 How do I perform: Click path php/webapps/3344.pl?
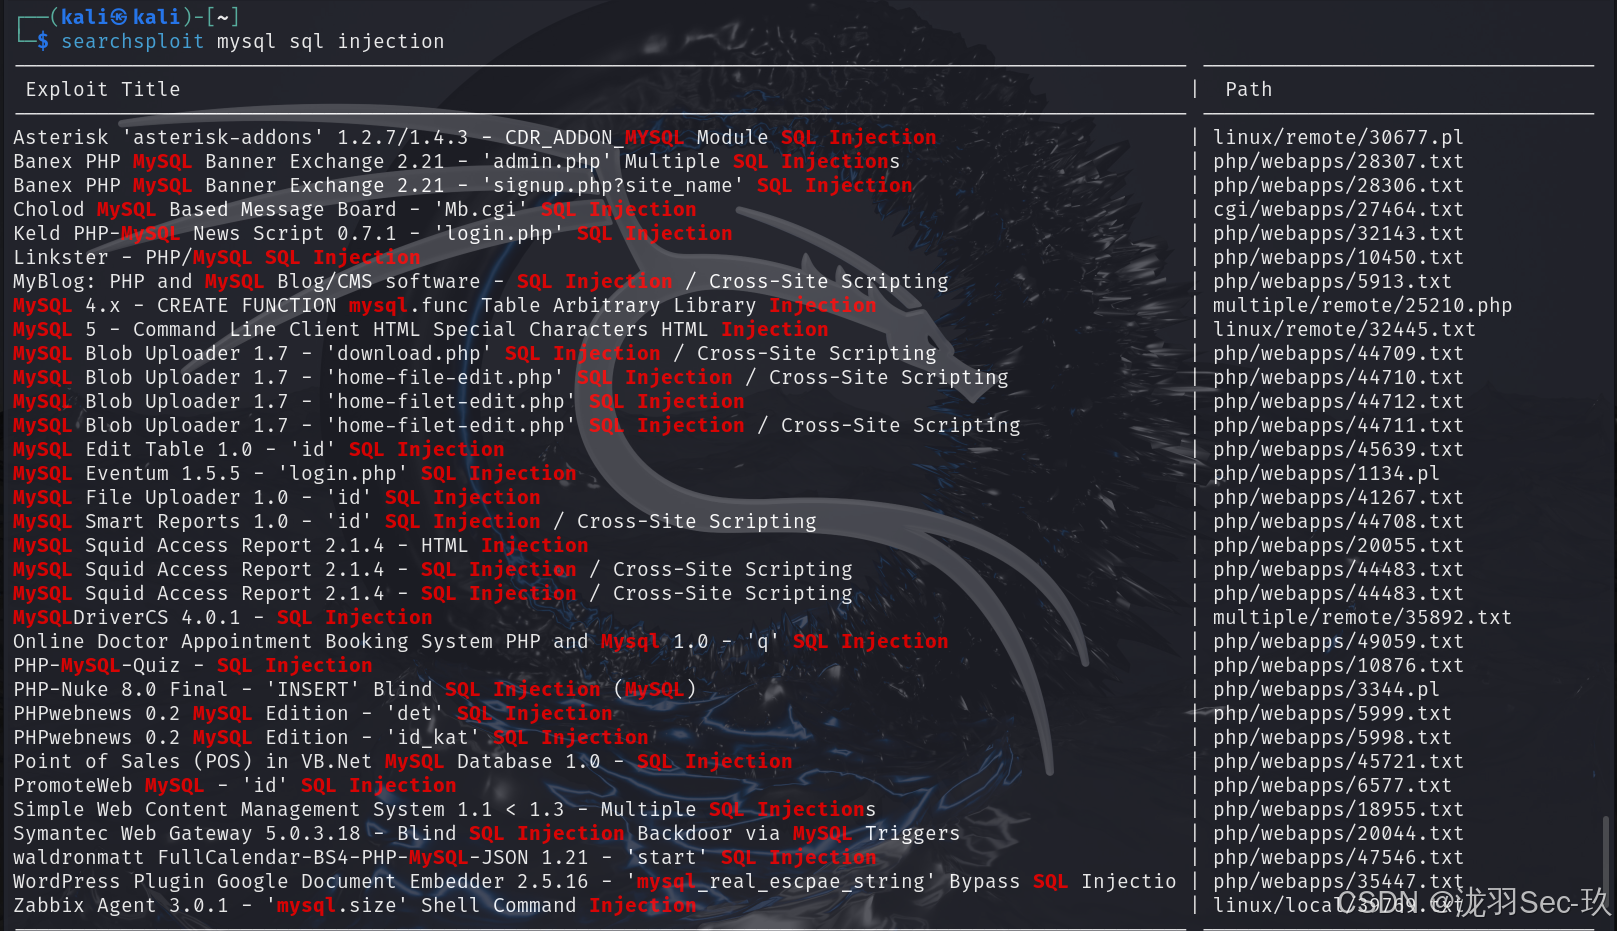point(1326,689)
